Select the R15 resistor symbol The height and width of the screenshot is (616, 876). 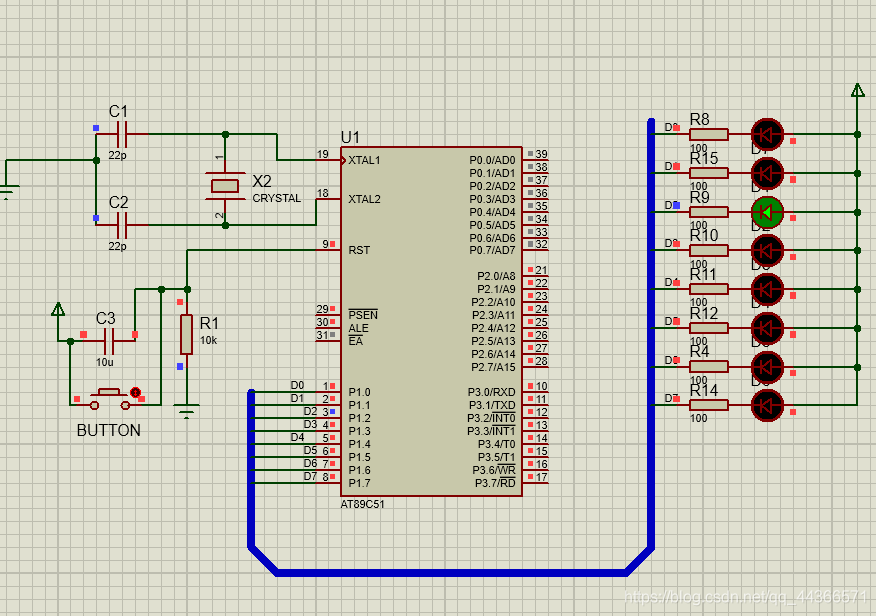coord(709,173)
